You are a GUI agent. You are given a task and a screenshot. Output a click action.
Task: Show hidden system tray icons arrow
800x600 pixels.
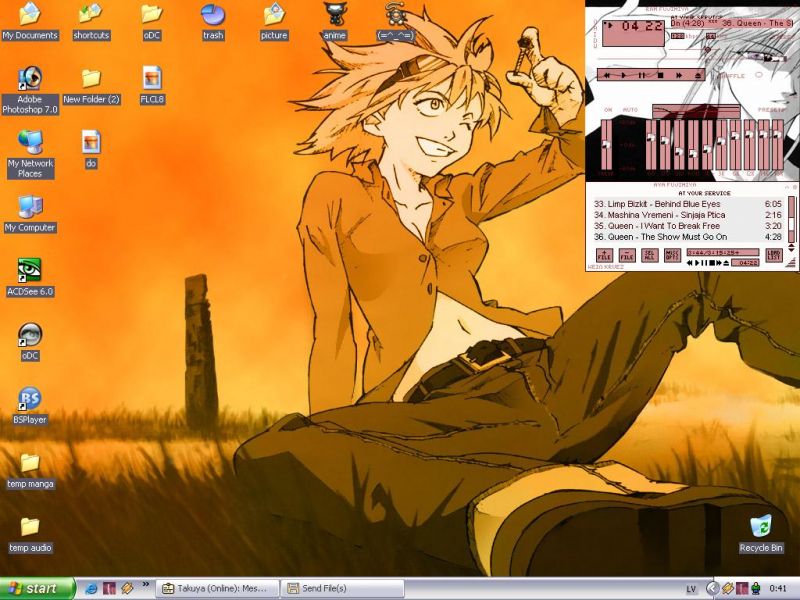(712, 589)
